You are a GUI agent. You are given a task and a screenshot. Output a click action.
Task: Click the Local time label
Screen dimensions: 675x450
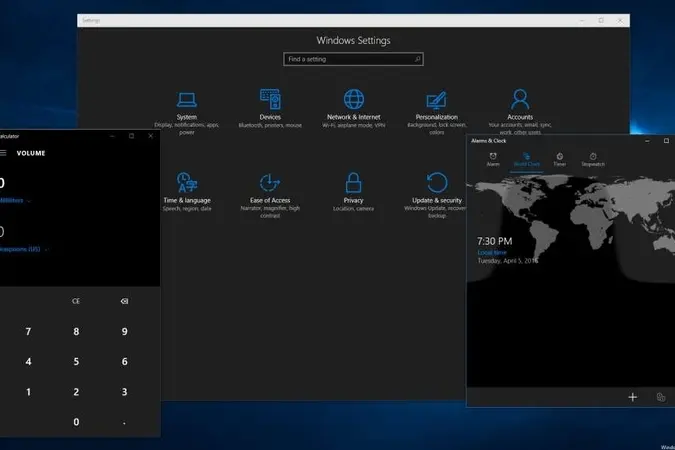pyautogui.click(x=492, y=253)
